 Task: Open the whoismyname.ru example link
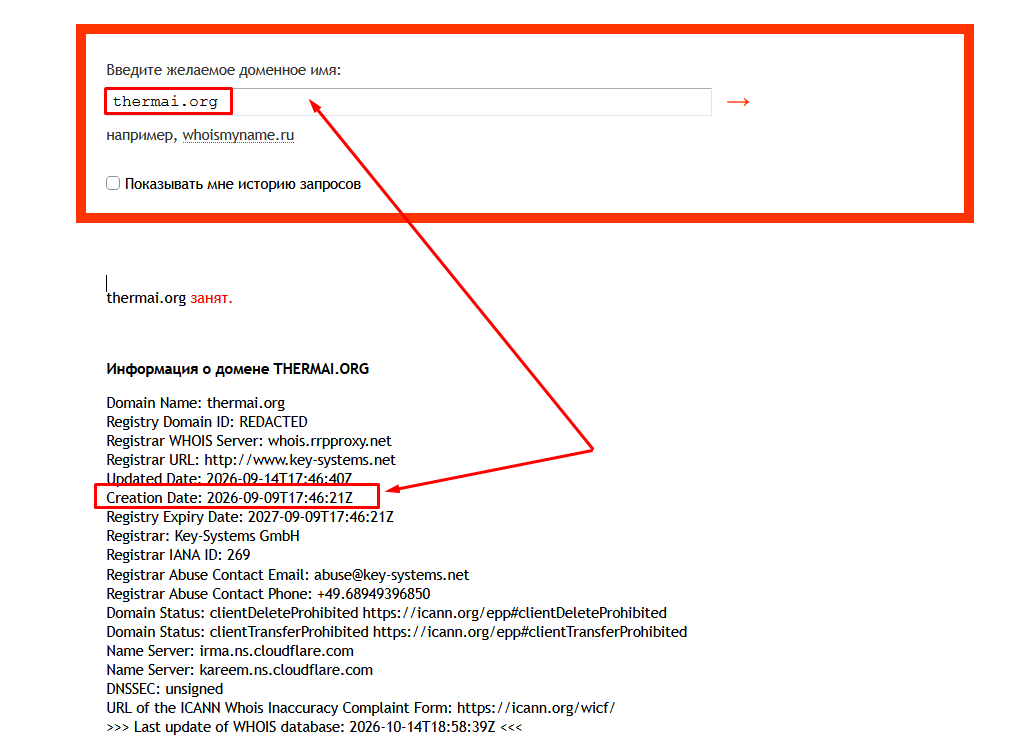(238, 135)
